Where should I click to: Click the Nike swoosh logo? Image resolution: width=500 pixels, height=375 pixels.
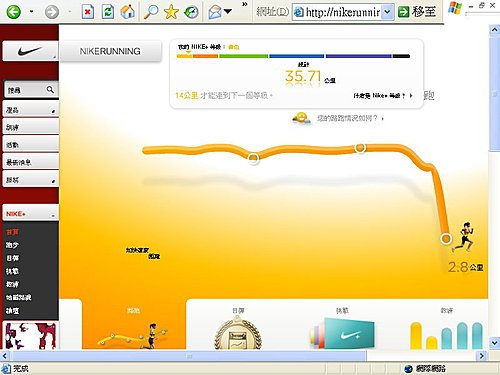[x=30, y=51]
